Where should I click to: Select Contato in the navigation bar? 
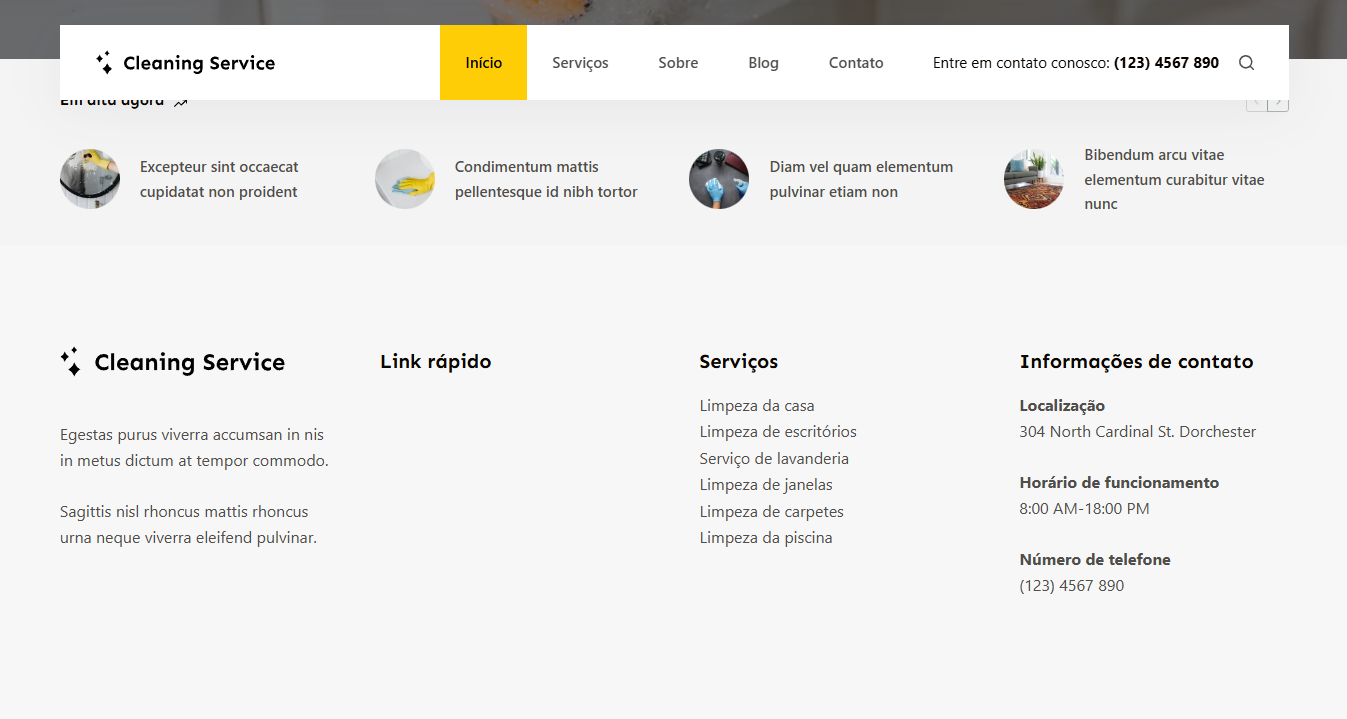[856, 63]
